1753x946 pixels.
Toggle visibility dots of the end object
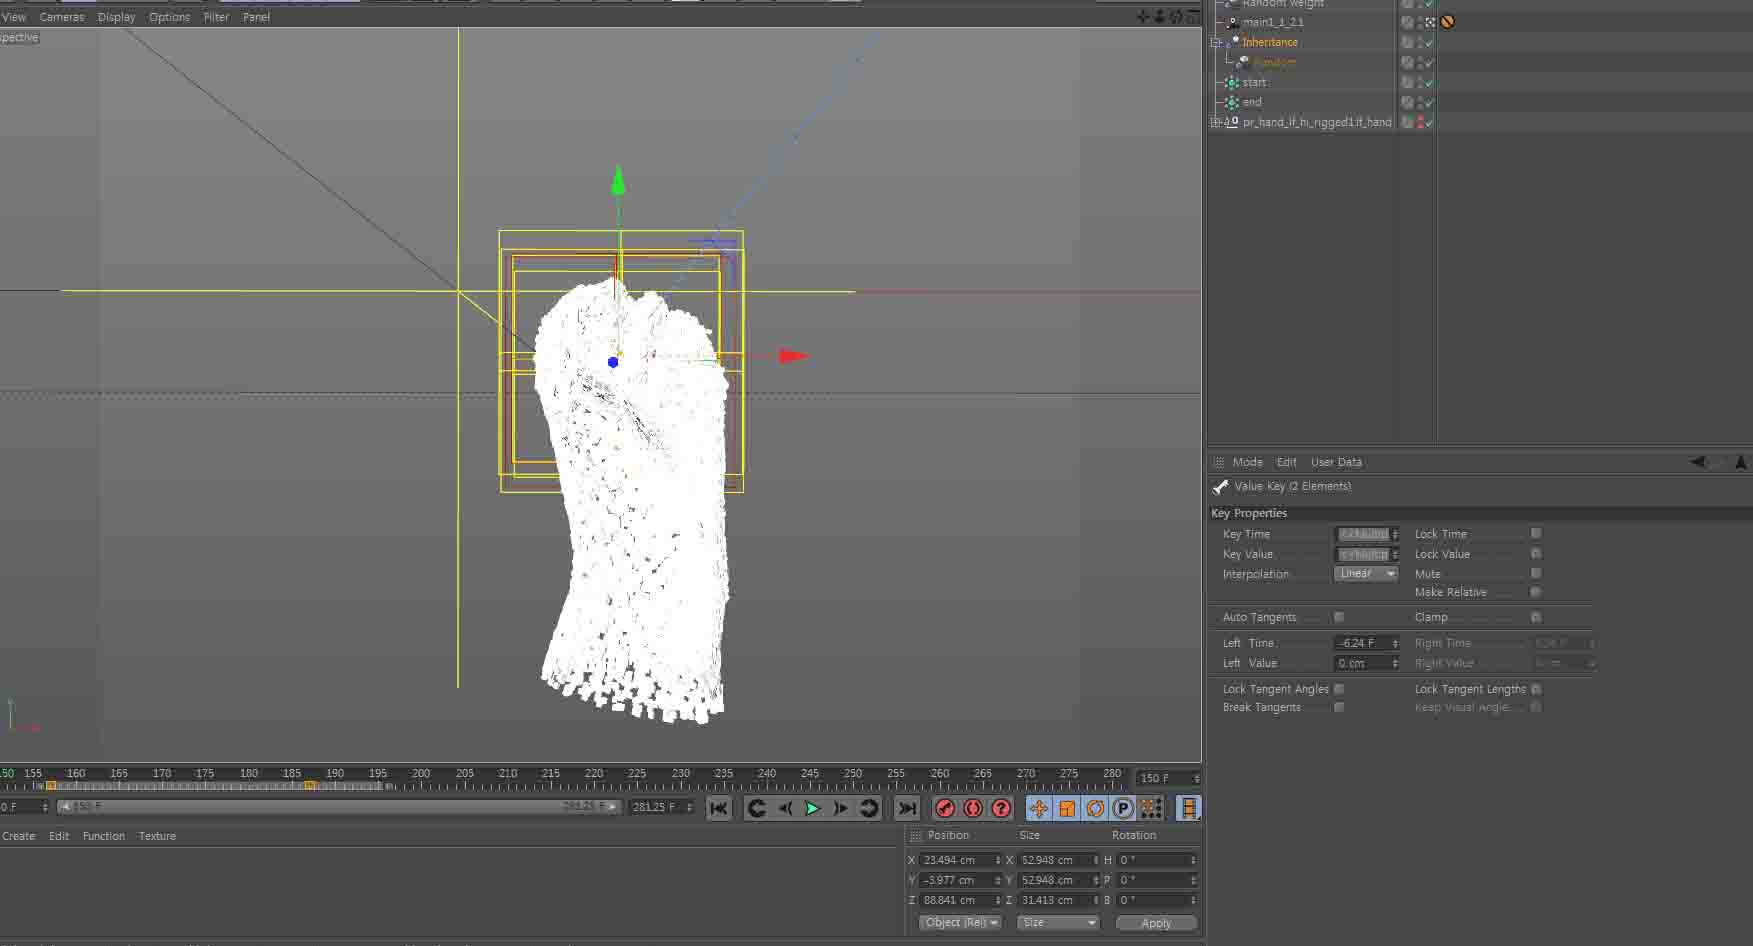(x=1420, y=102)
